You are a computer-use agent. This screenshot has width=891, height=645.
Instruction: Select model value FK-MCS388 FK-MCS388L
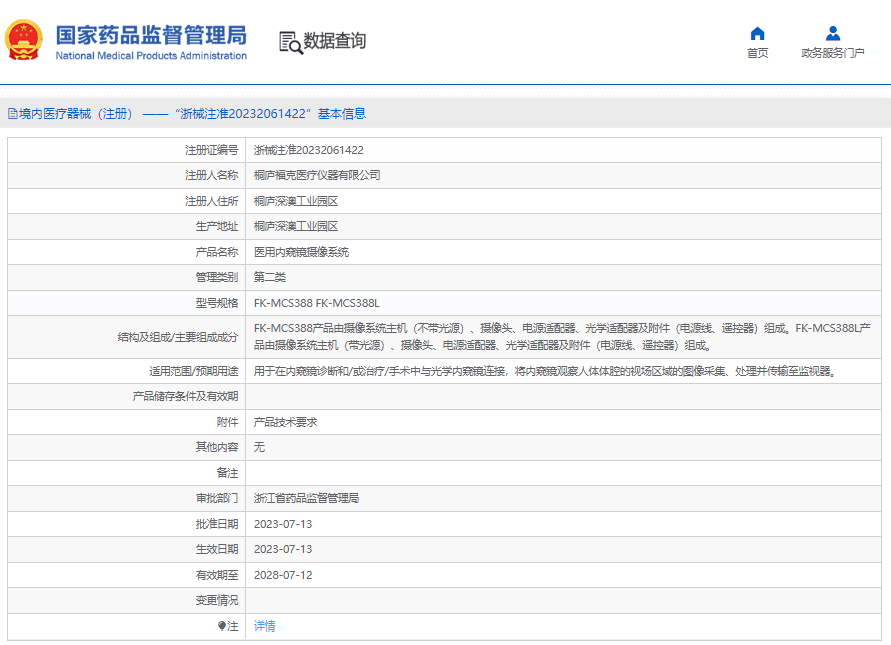coord(317,303)
